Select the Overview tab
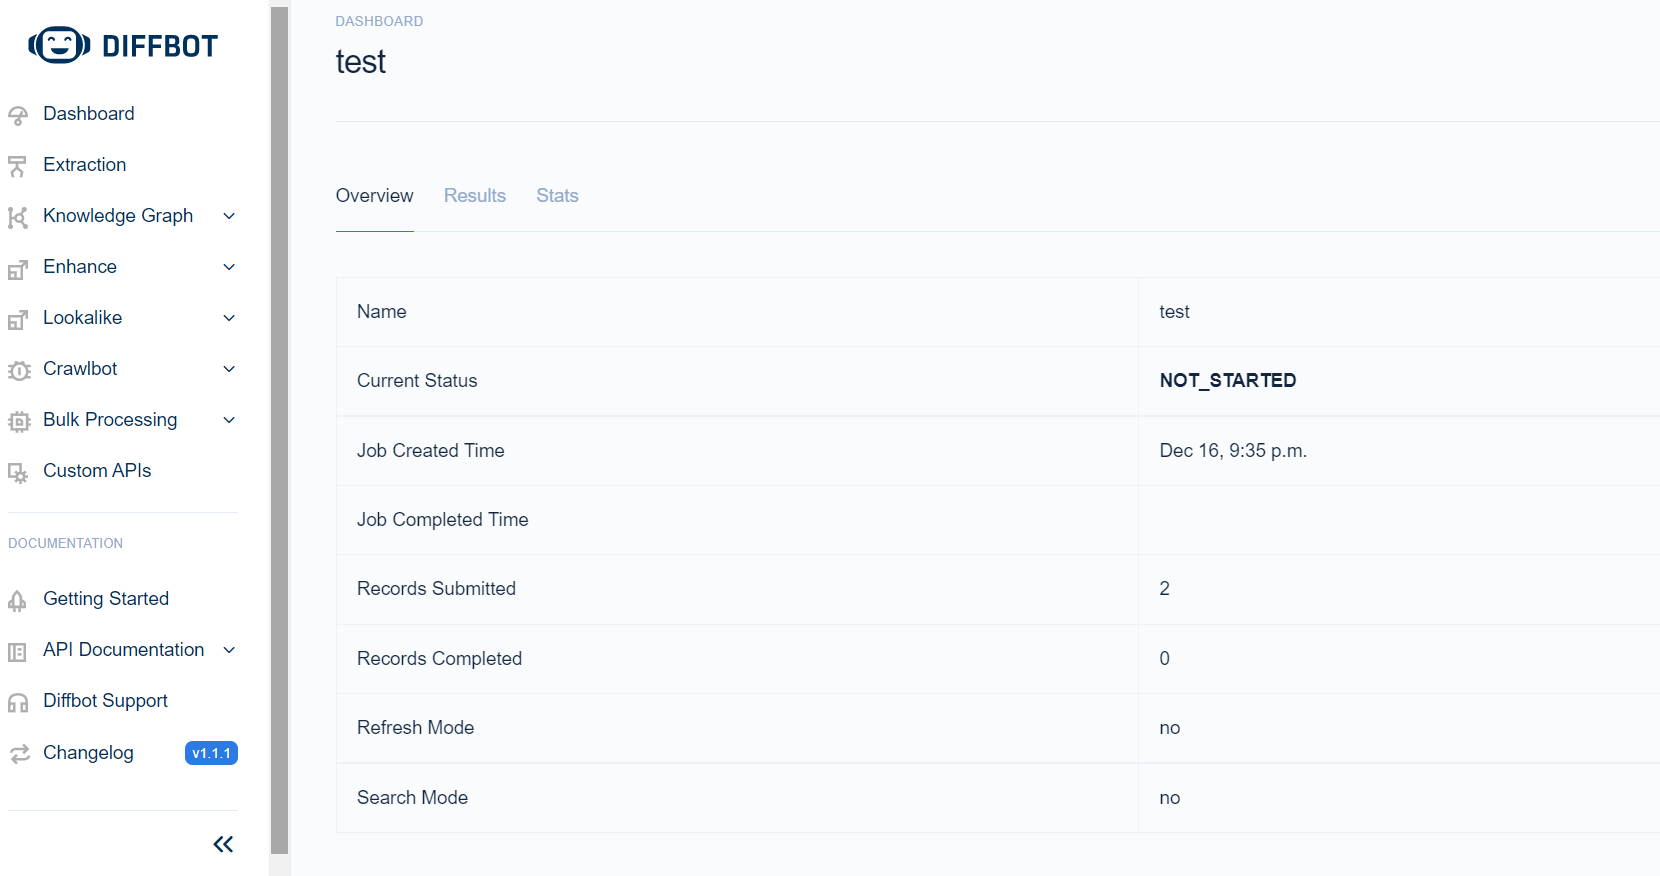The width and height of the screenshot is (1660, 876). (375, 196)
